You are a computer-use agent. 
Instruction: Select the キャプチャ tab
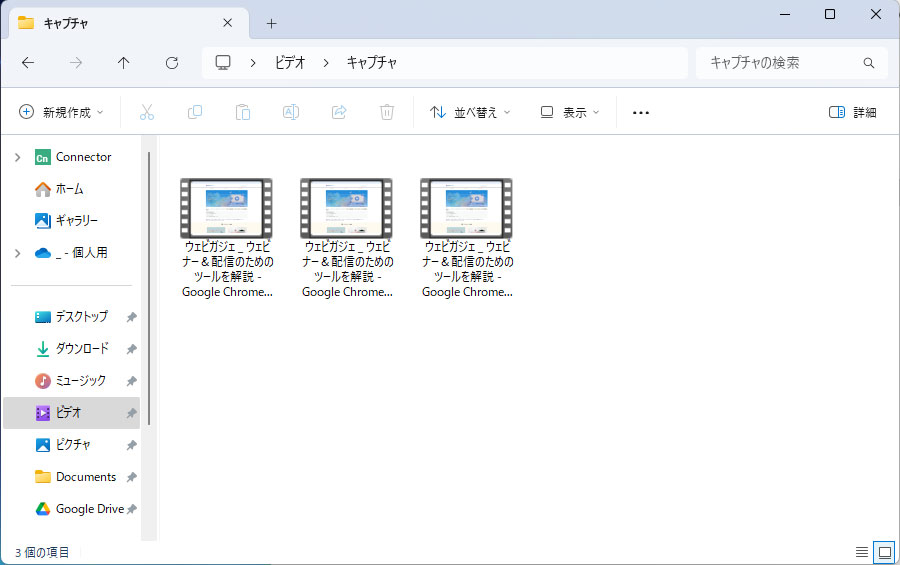(x=129, y=23)
